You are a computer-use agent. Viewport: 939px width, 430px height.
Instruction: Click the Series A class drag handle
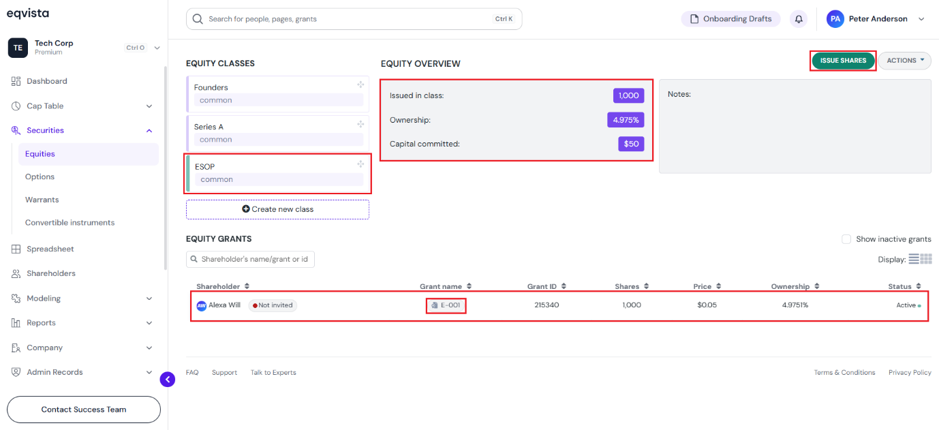coord(361,125)
